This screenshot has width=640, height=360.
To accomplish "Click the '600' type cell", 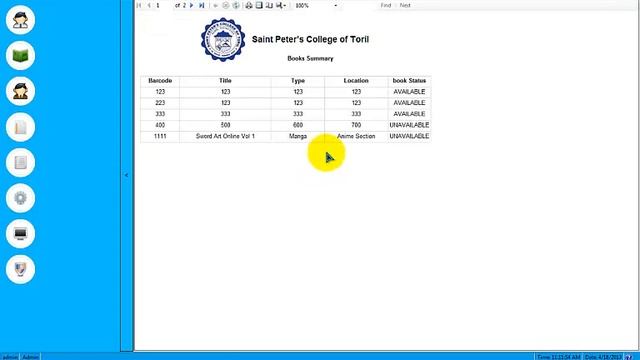I will 298,125.
